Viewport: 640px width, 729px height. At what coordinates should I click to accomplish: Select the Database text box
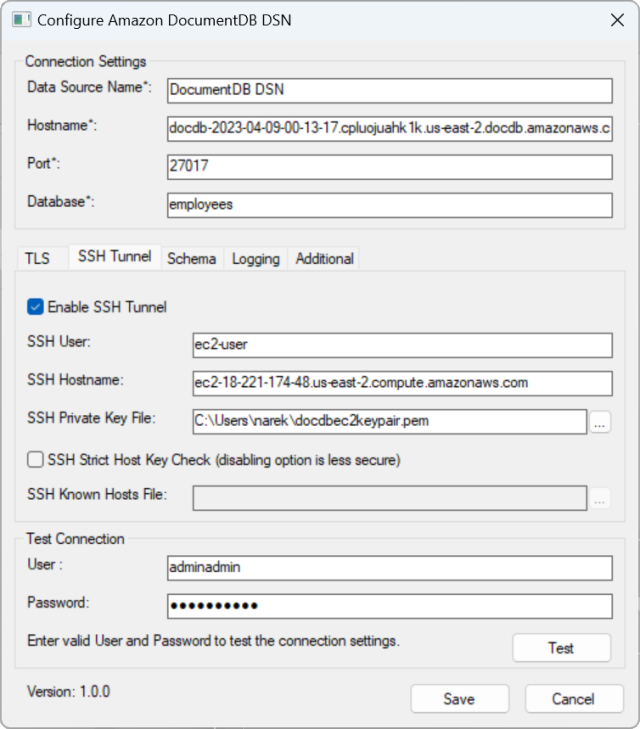pos(389,204)
